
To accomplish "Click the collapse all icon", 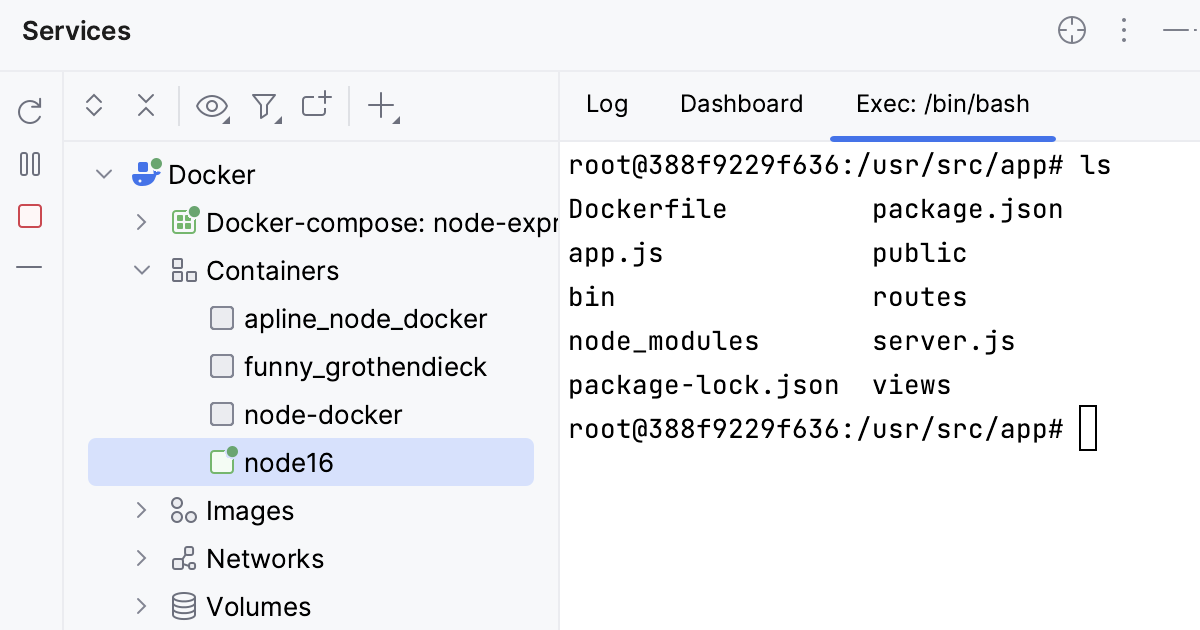I will click(145, 105).
